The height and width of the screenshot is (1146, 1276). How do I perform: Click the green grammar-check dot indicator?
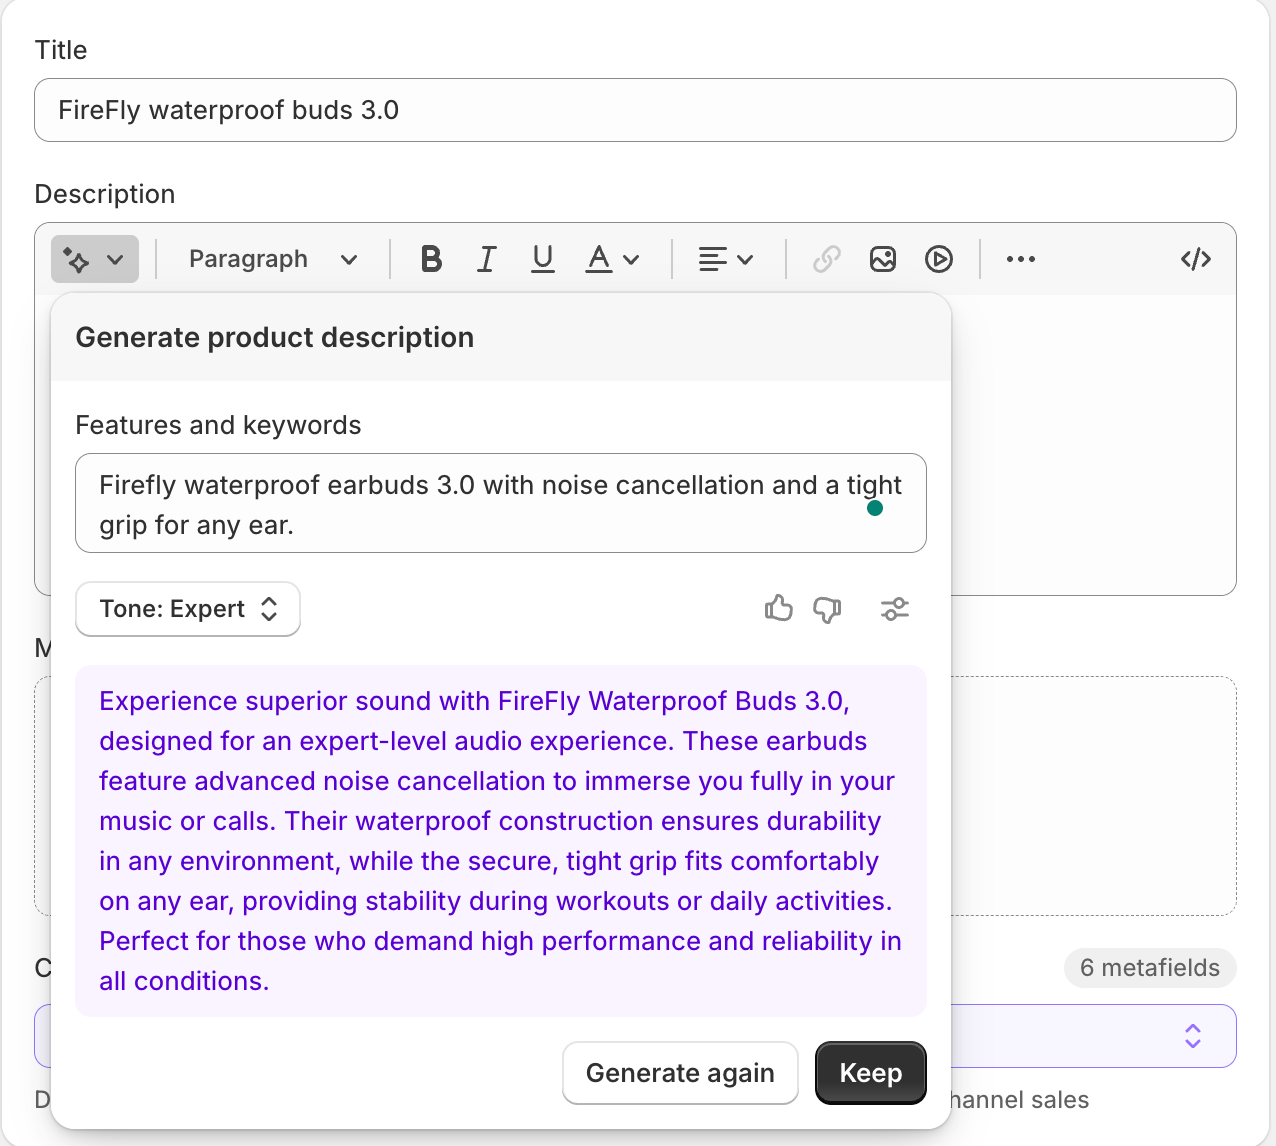pyautogui.click(x=875, y=508)
